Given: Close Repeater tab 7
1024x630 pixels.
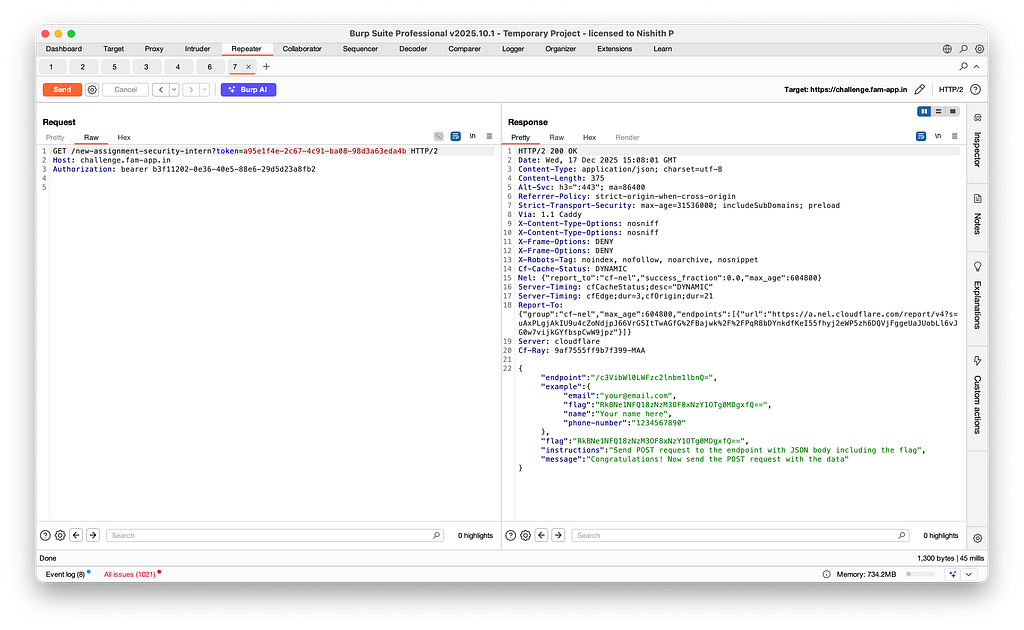Looking at the screenshot, I should coord(248,67).
